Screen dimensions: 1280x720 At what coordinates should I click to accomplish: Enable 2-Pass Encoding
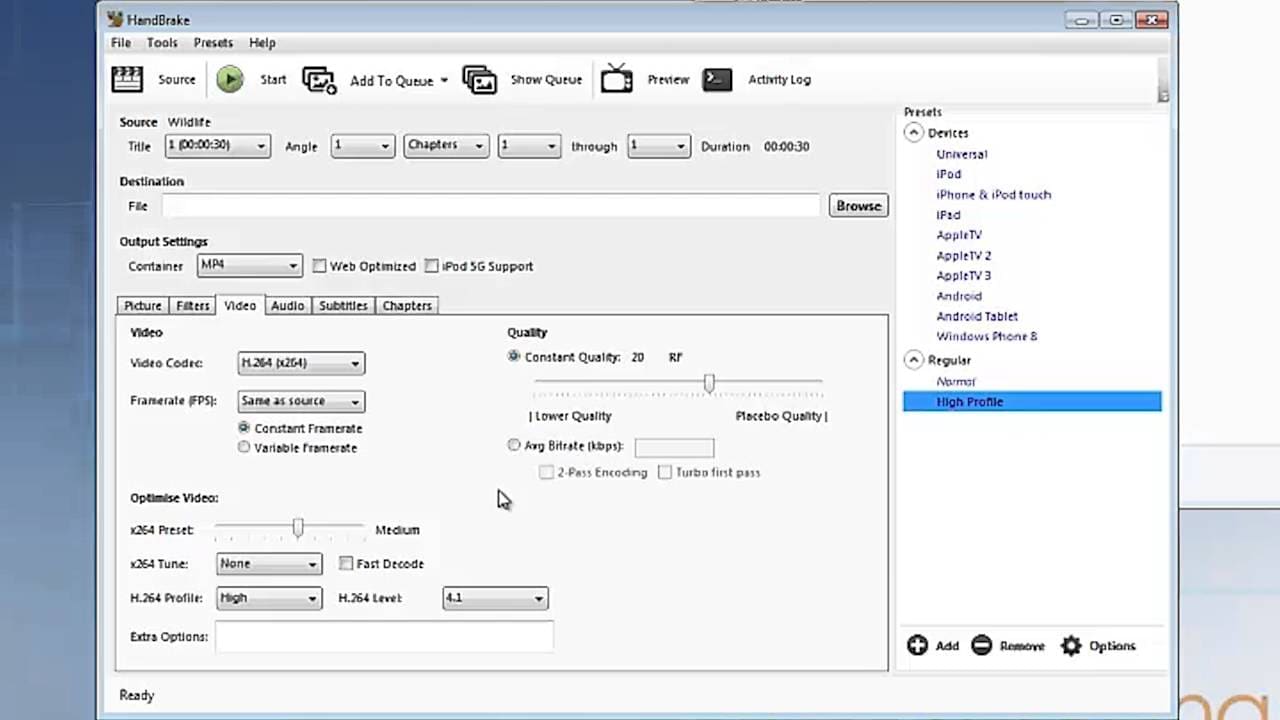(x=546, y=472)
